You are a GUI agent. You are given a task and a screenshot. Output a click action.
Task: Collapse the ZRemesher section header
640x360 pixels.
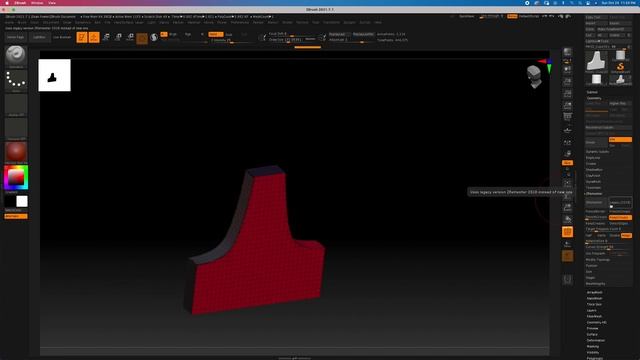(x=594, y=194)
